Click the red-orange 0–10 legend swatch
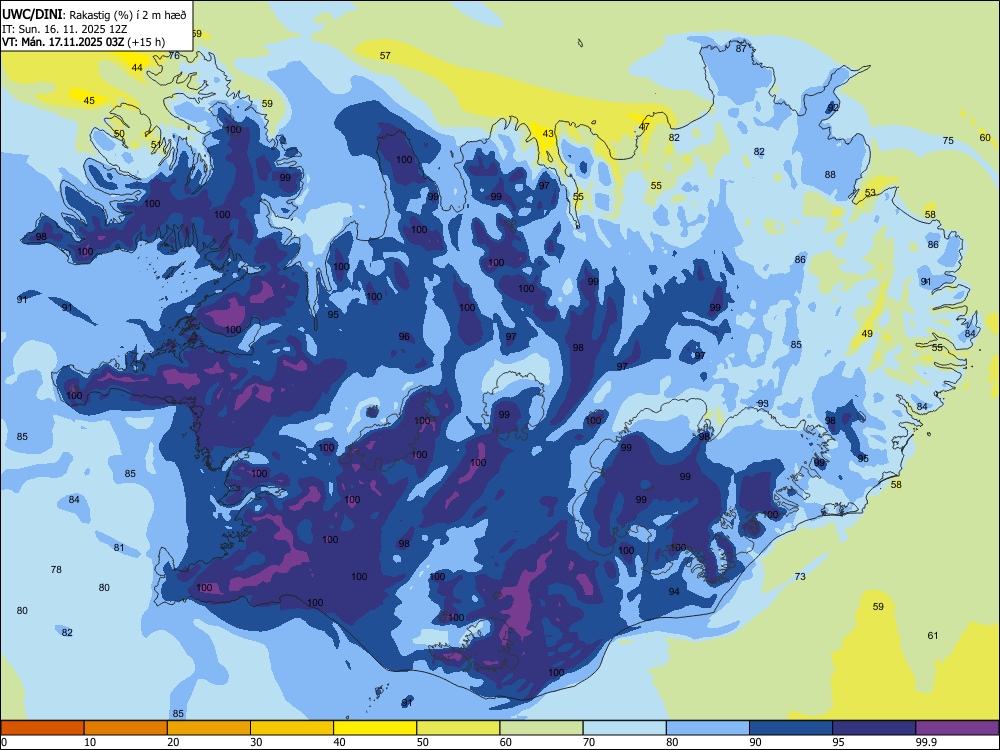Screen dimensions: 1000x750 (x=42, y=728)
